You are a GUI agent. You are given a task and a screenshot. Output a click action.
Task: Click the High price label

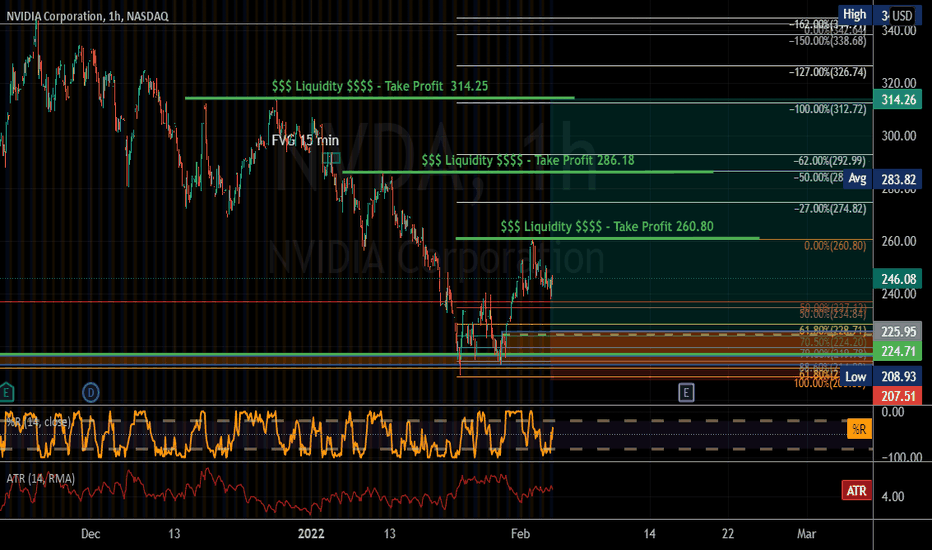(x=855, y=14)
